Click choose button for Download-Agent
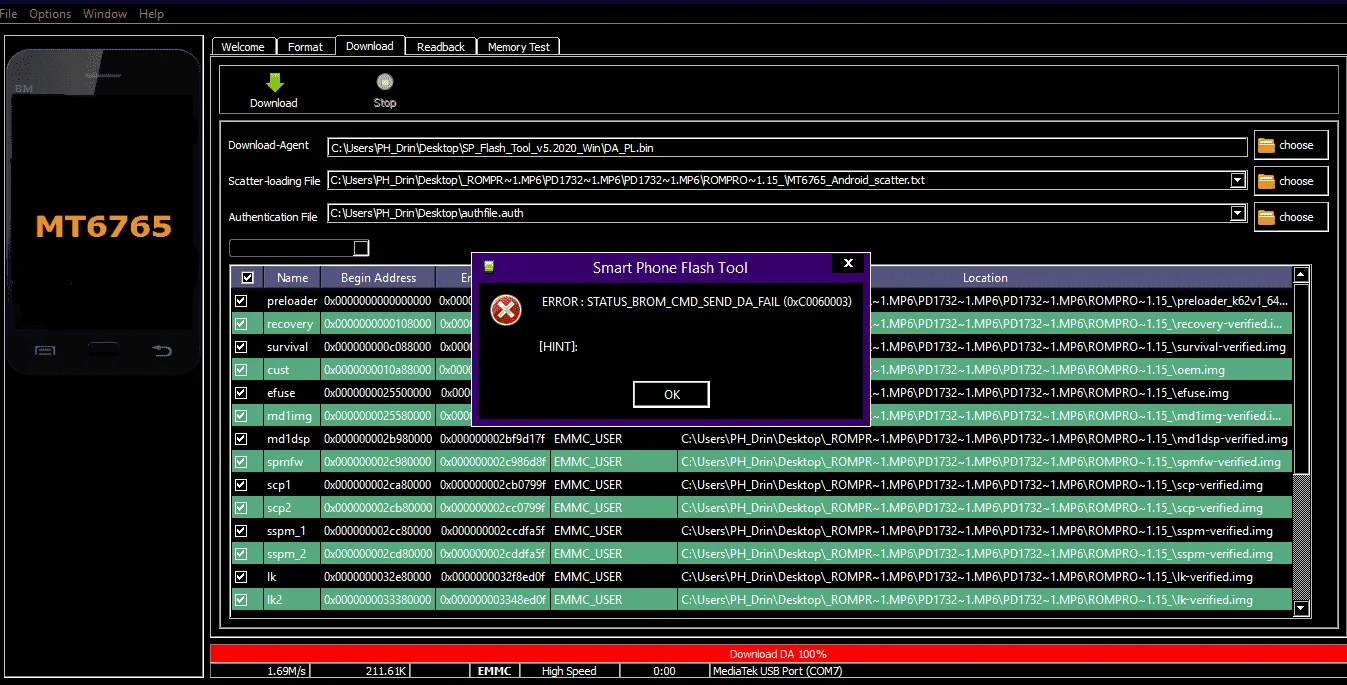 point(1291,145)
